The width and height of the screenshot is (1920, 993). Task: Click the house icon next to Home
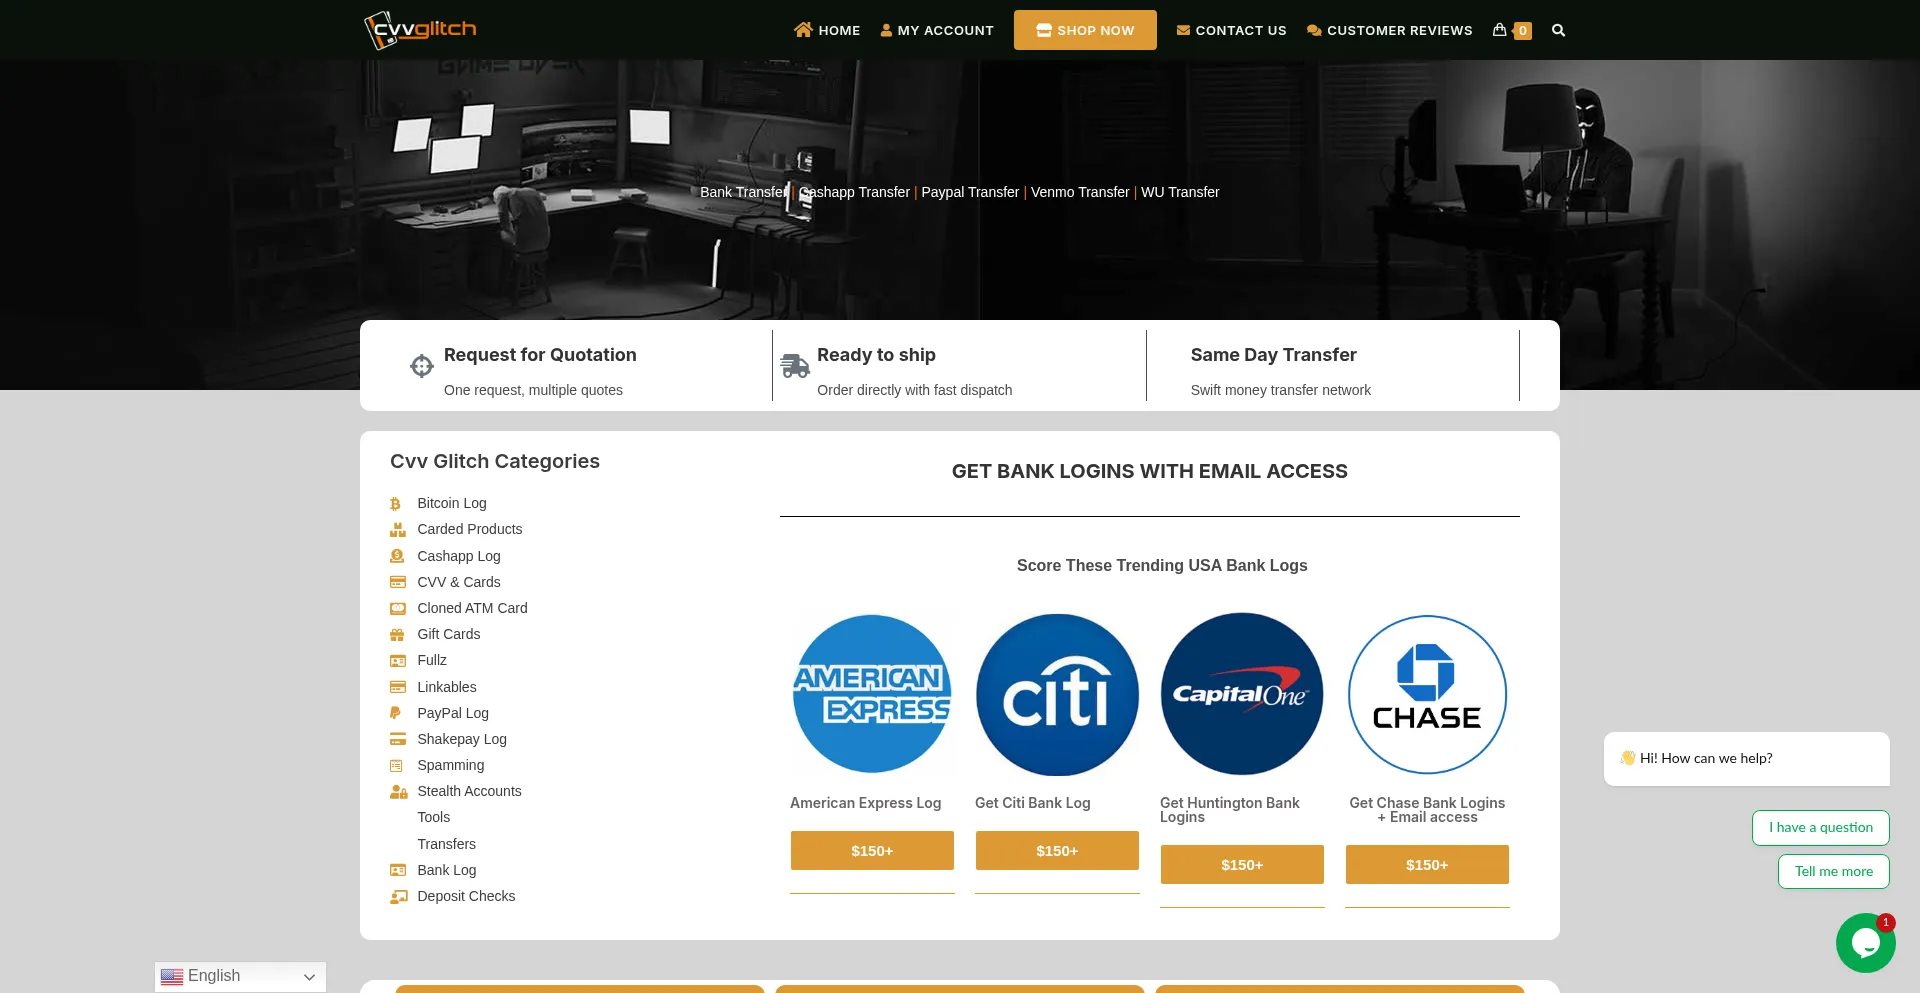point(803,30)
